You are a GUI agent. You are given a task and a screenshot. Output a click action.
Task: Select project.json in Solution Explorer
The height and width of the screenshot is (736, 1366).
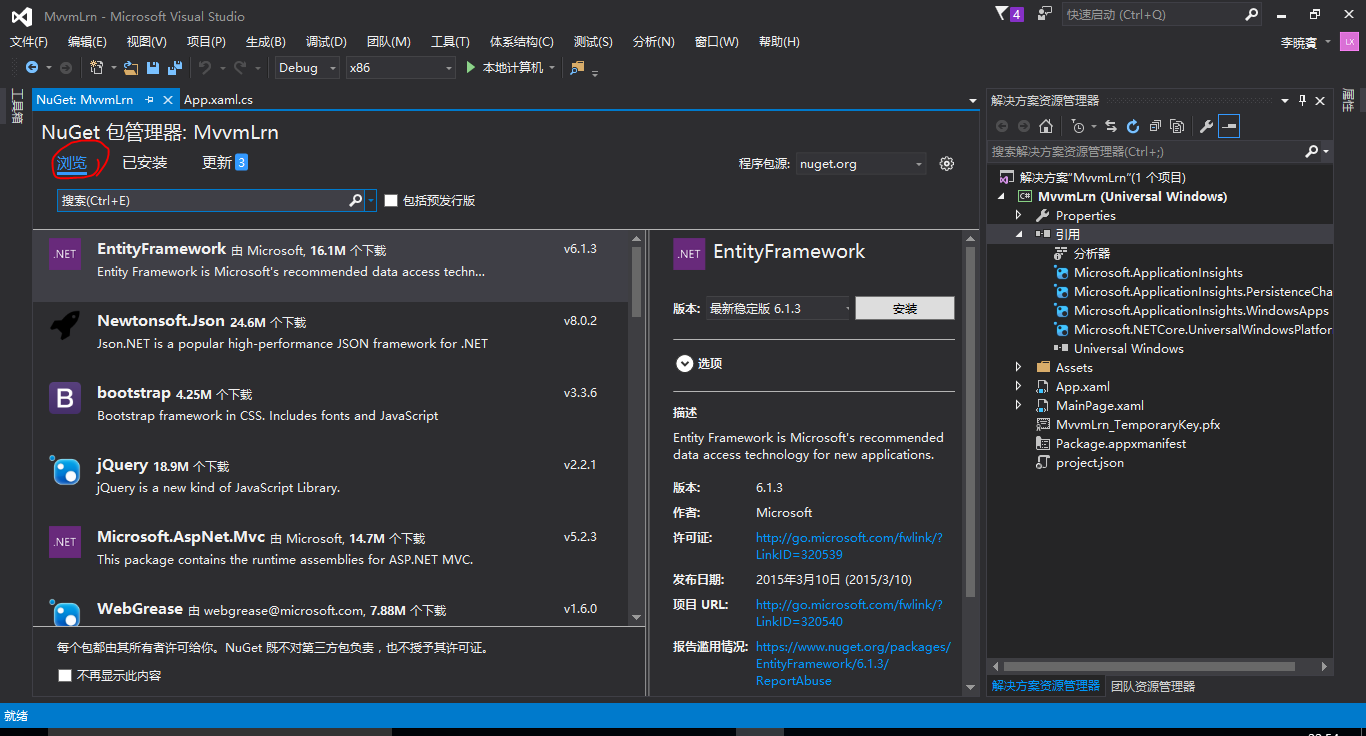(x=1090, y=462)
